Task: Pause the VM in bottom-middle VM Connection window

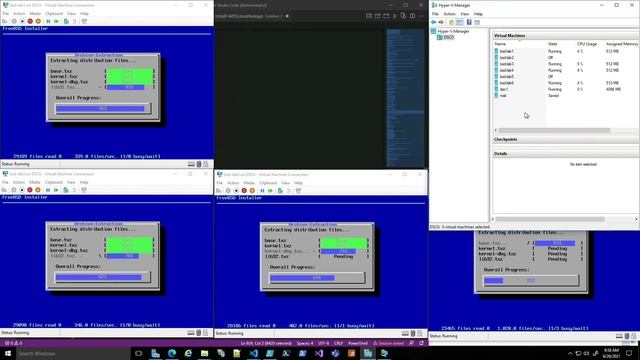Action: point(262,191)
